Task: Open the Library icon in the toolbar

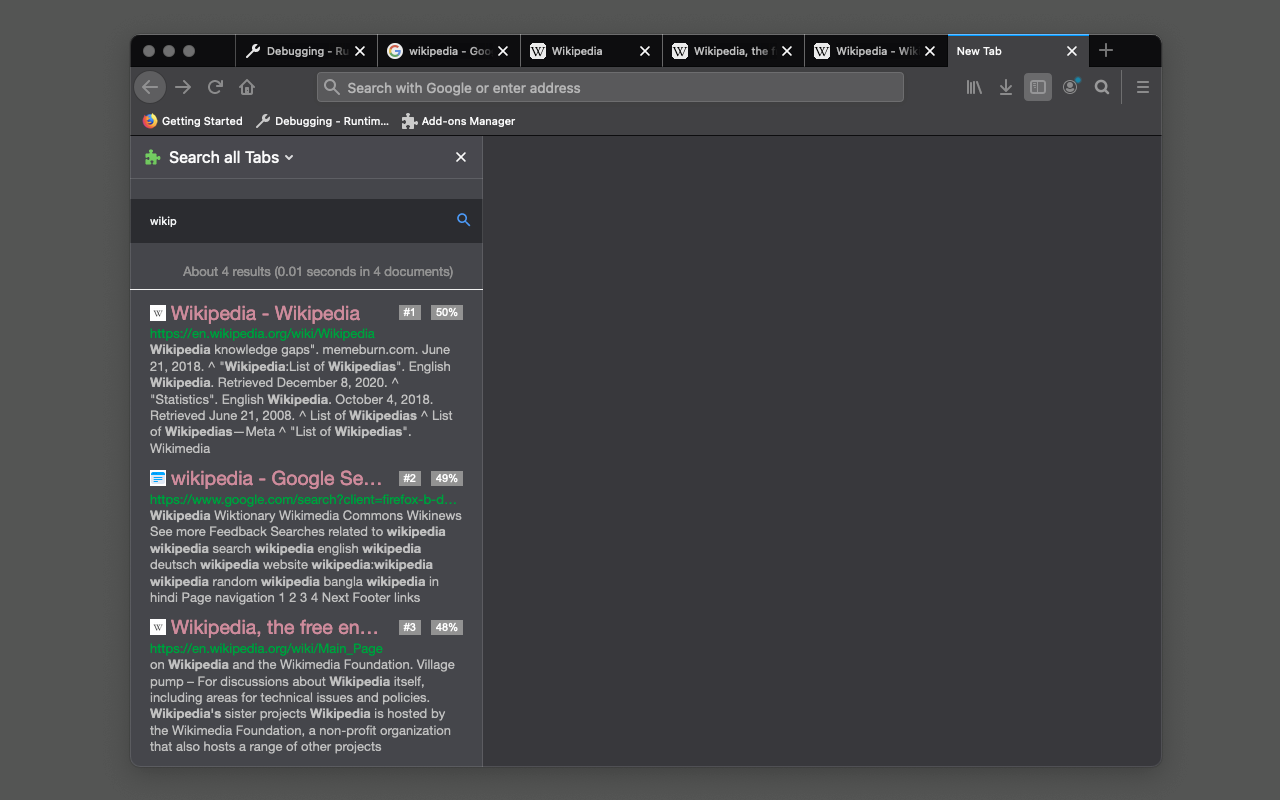Action: click(974, 87)
